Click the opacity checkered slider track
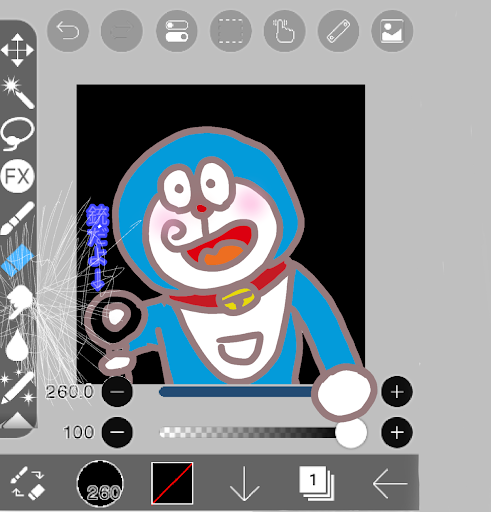This screenshot has height=512, width=491. (248, 432)
